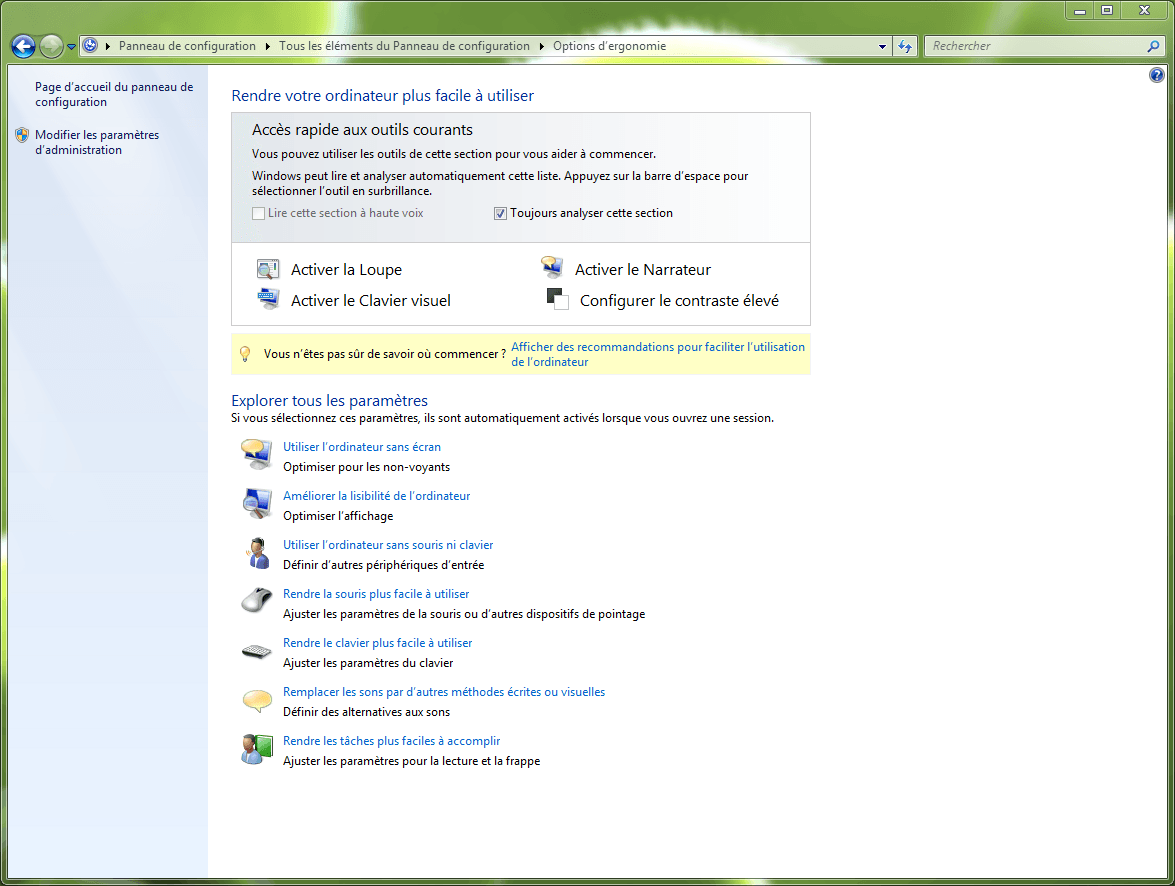This screenshot has height=886, width=1175.
Task: Open Page d'accueil du panneau de configuration
Action: (x=114, y=94)
